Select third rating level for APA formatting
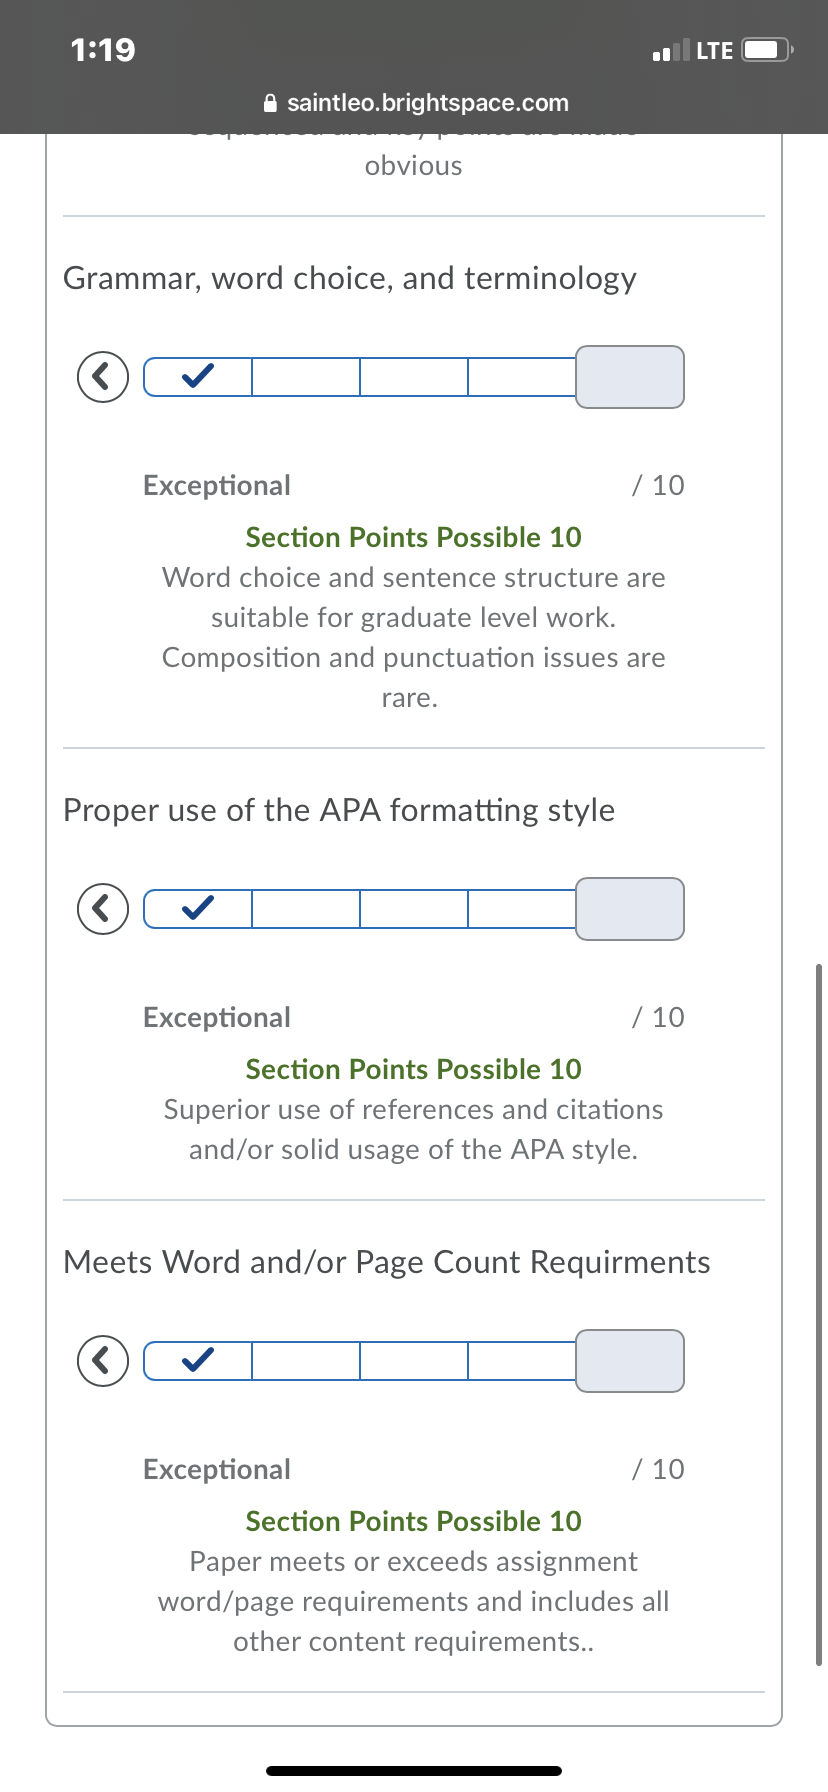 coord(414,909)
